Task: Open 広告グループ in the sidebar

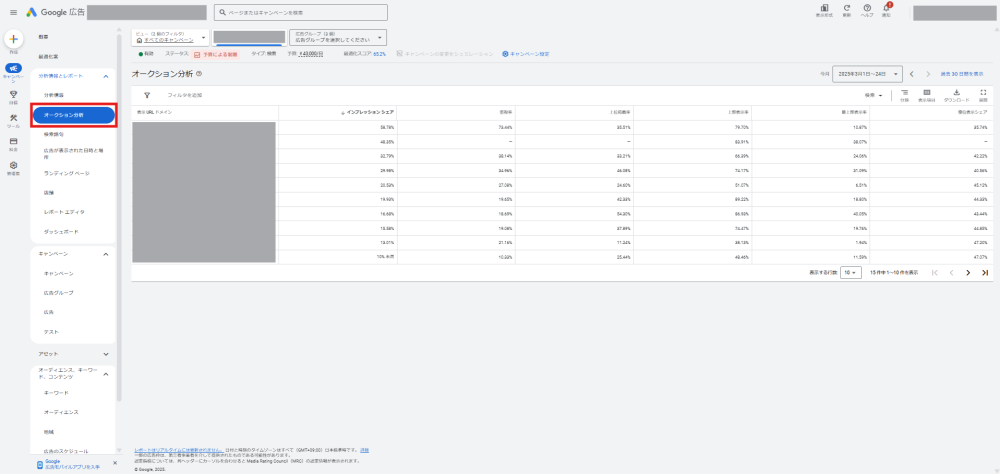Action: 59,292
